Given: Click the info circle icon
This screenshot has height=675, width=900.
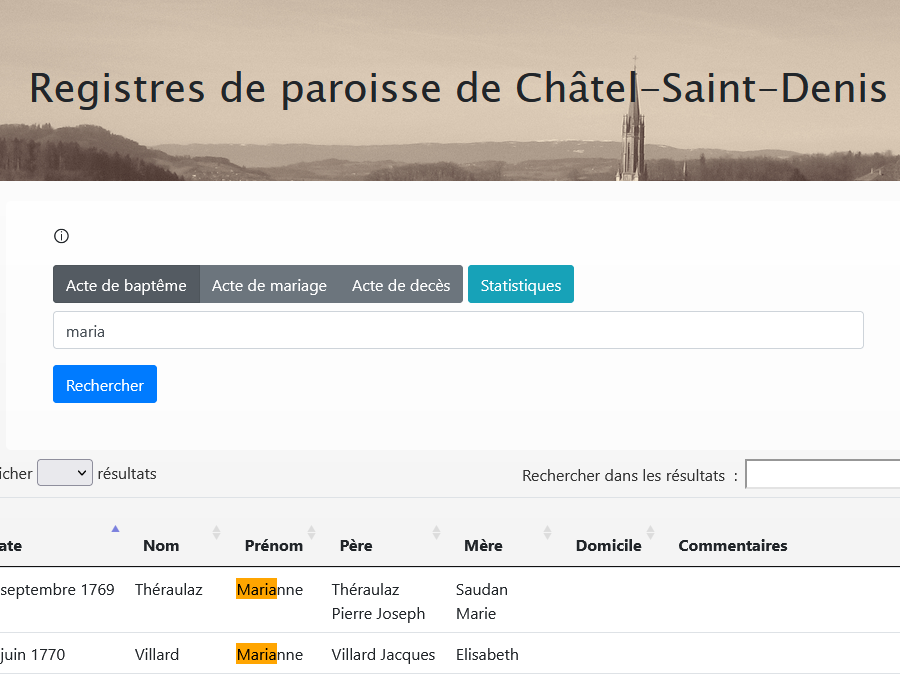Looking at the screenshot, I should [61, 237].
